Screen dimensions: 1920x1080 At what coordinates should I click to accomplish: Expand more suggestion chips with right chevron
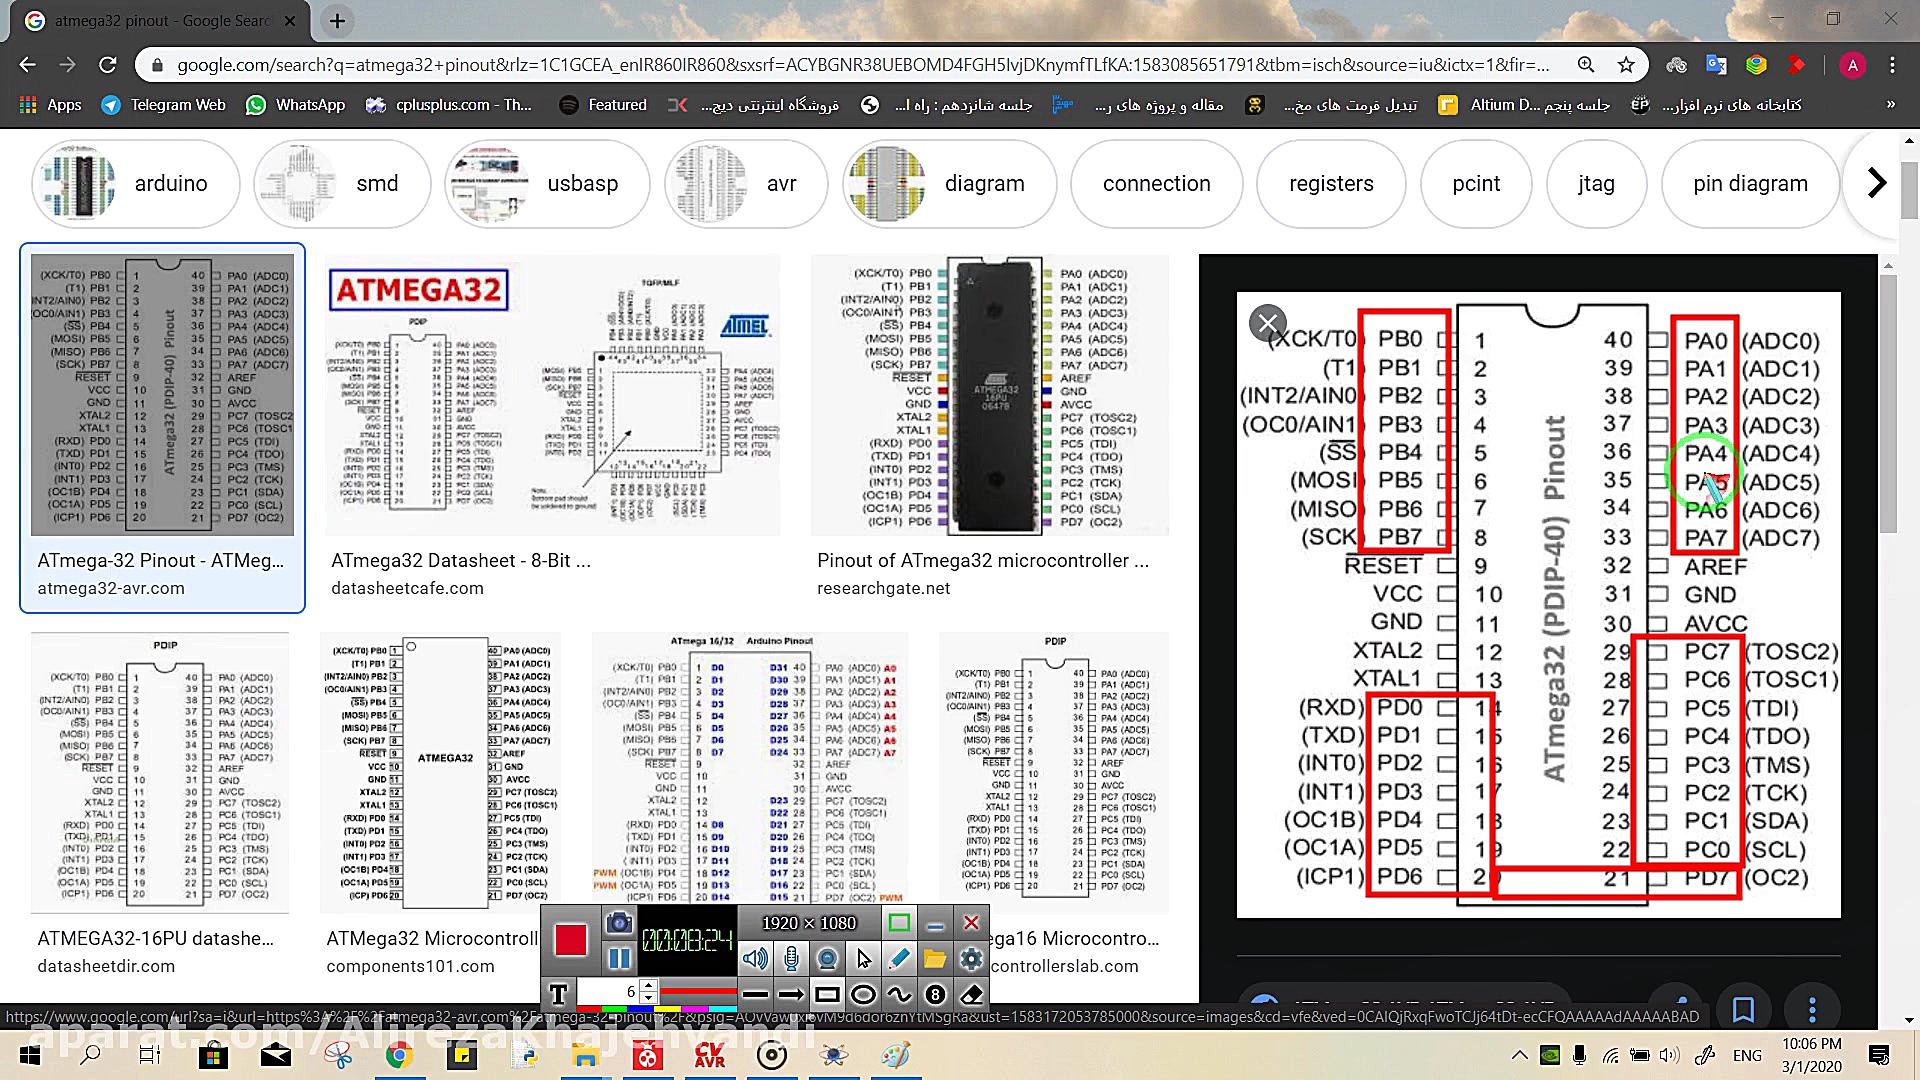(1876, 183)
